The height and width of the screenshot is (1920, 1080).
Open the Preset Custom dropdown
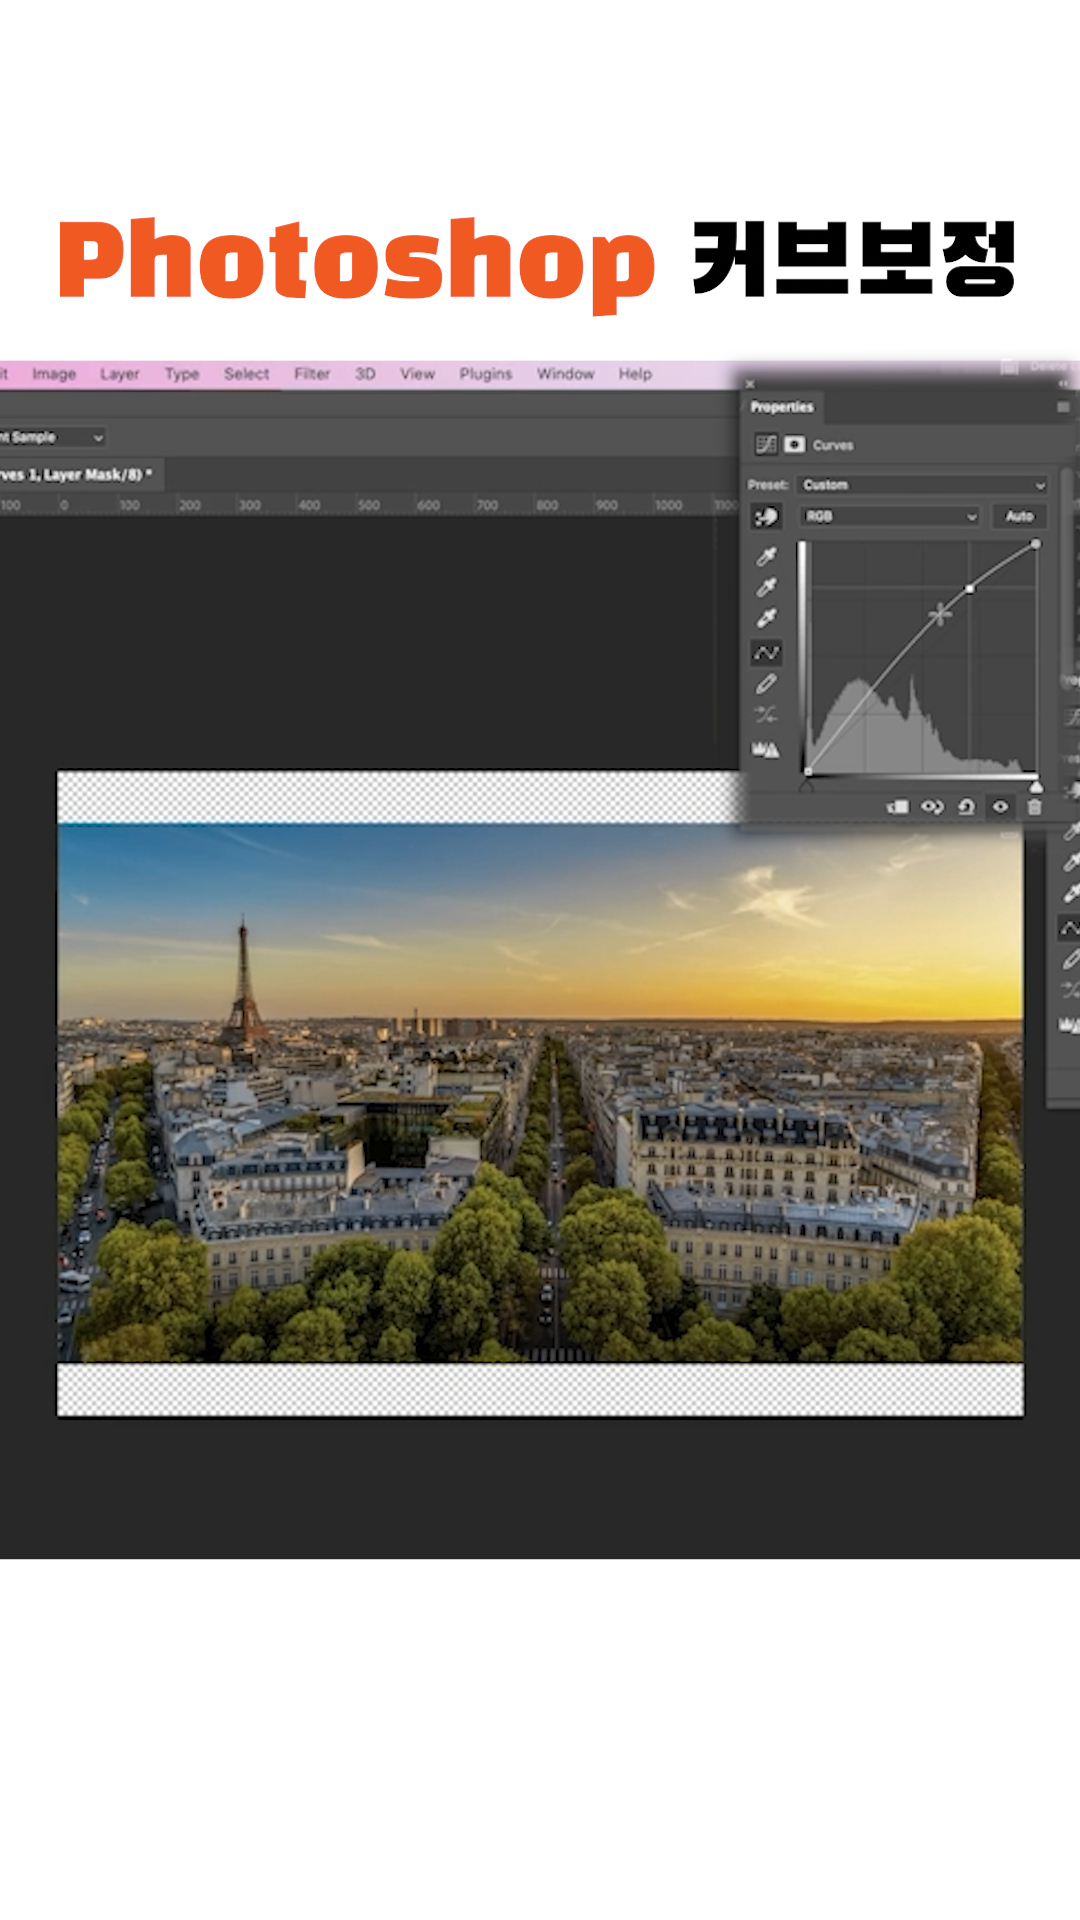click(x=923, y=485)
